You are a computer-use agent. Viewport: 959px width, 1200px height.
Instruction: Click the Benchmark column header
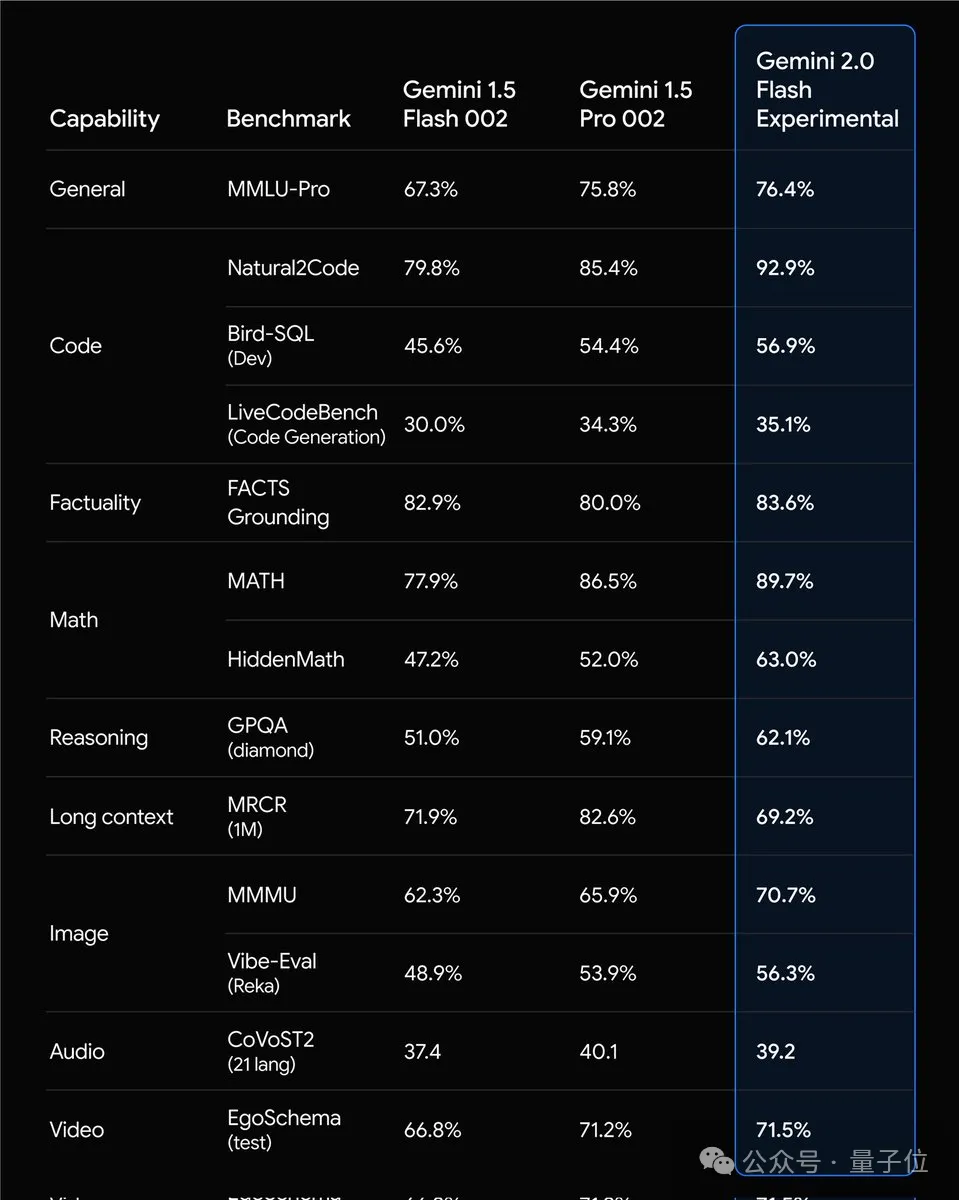coord(288,119)
